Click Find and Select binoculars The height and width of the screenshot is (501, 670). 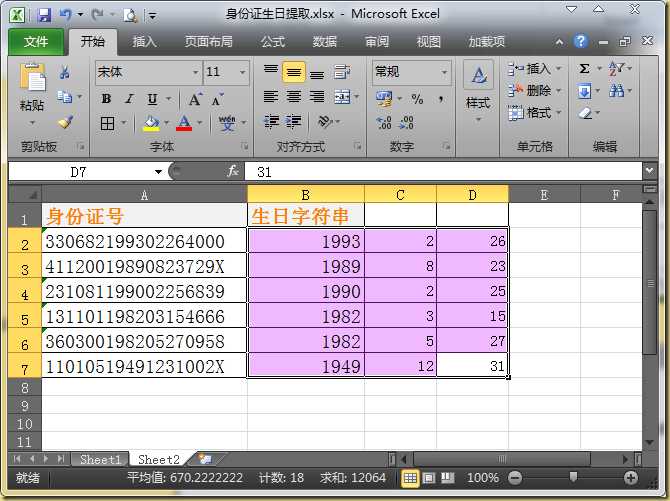tap(616, 91)
